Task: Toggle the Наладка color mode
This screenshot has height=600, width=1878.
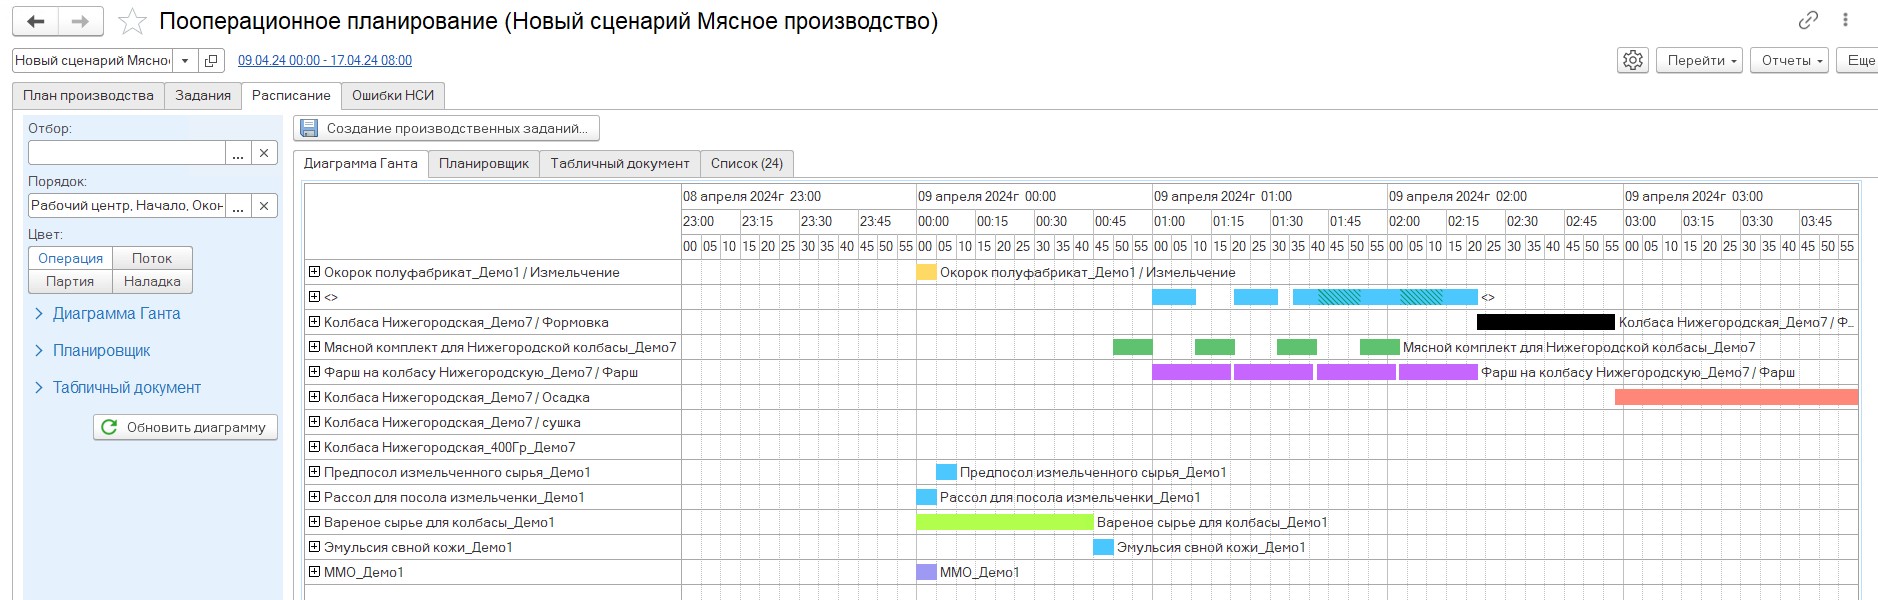Action: pos(152,282)
